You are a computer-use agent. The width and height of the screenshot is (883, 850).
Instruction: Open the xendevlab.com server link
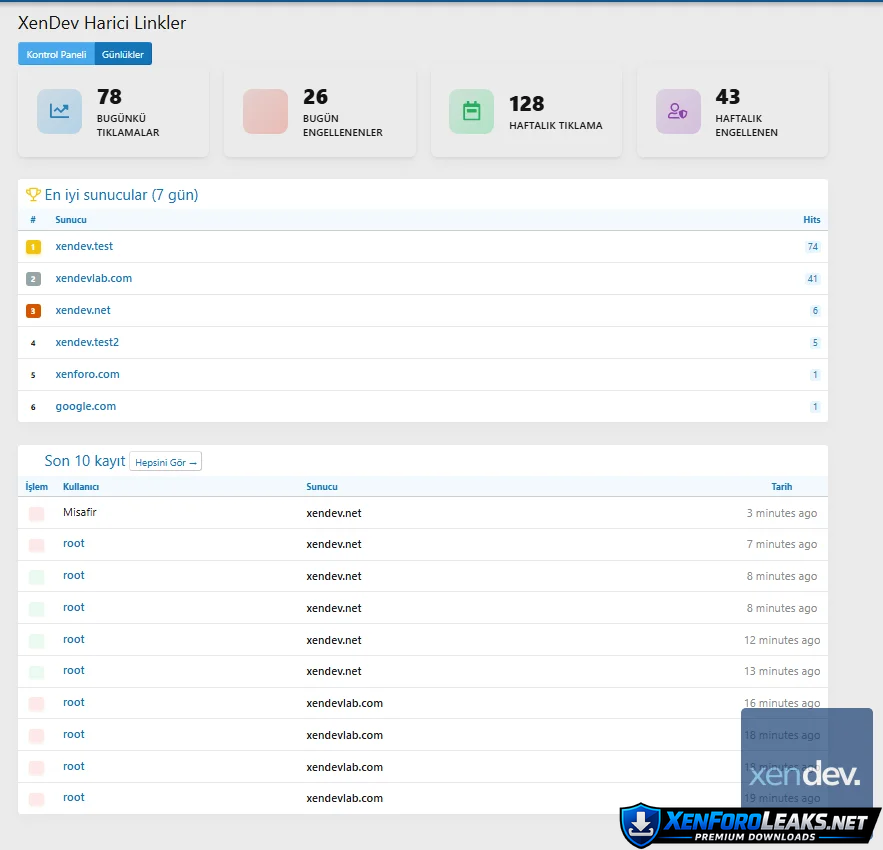(x=93, y=278)
